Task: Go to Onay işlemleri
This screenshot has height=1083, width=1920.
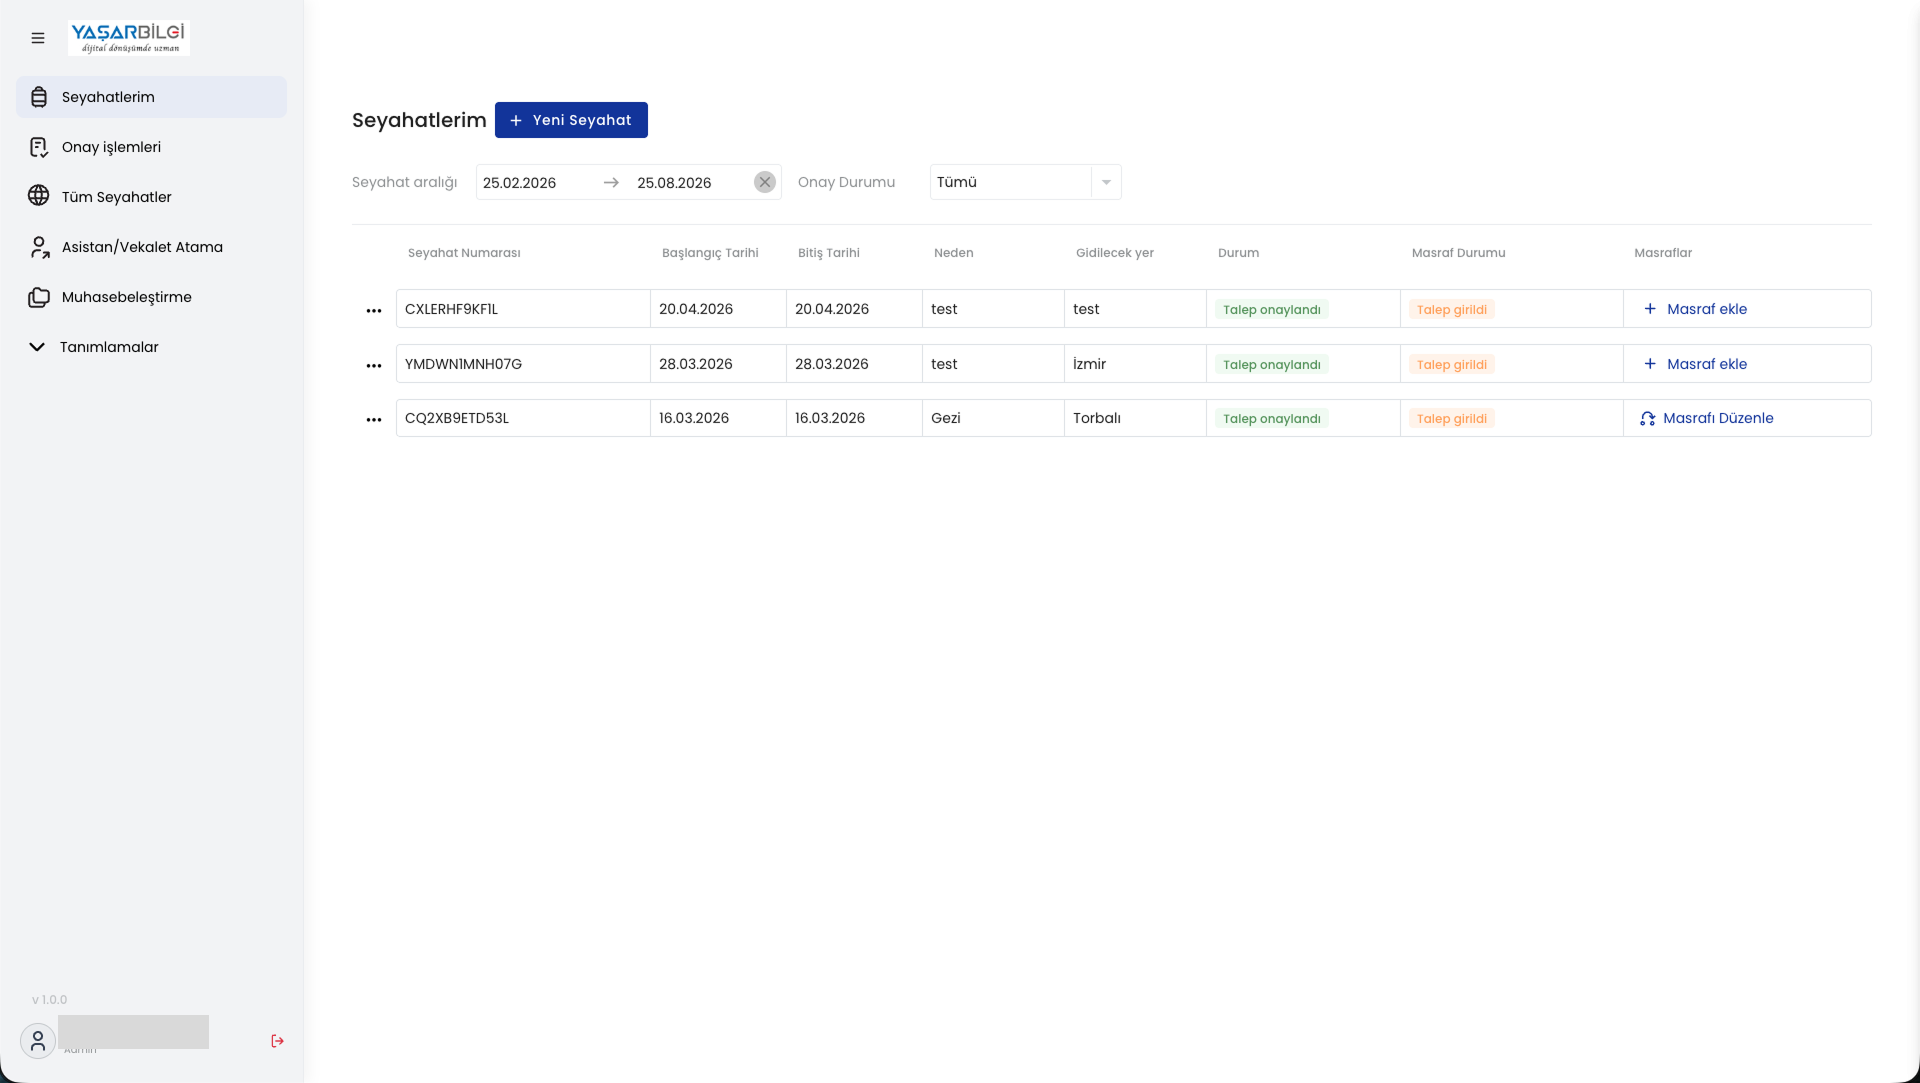Action: coord(151,147)
